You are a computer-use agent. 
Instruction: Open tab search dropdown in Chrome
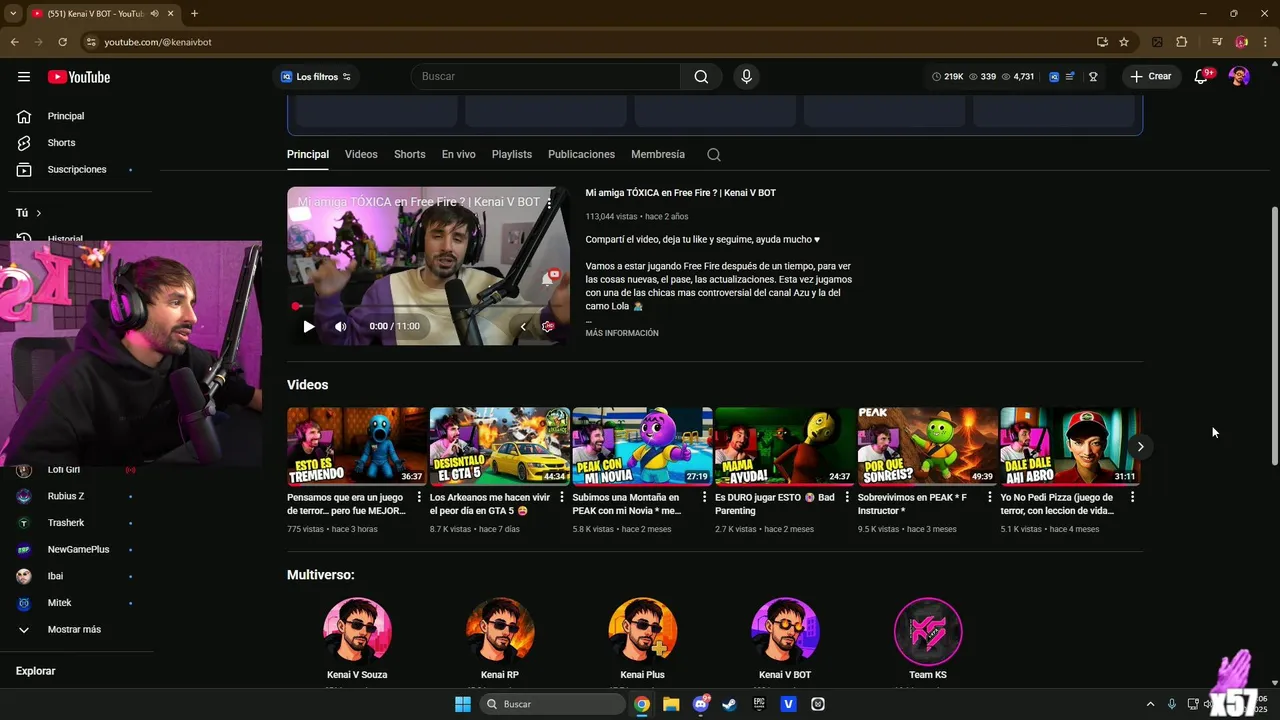13,13
